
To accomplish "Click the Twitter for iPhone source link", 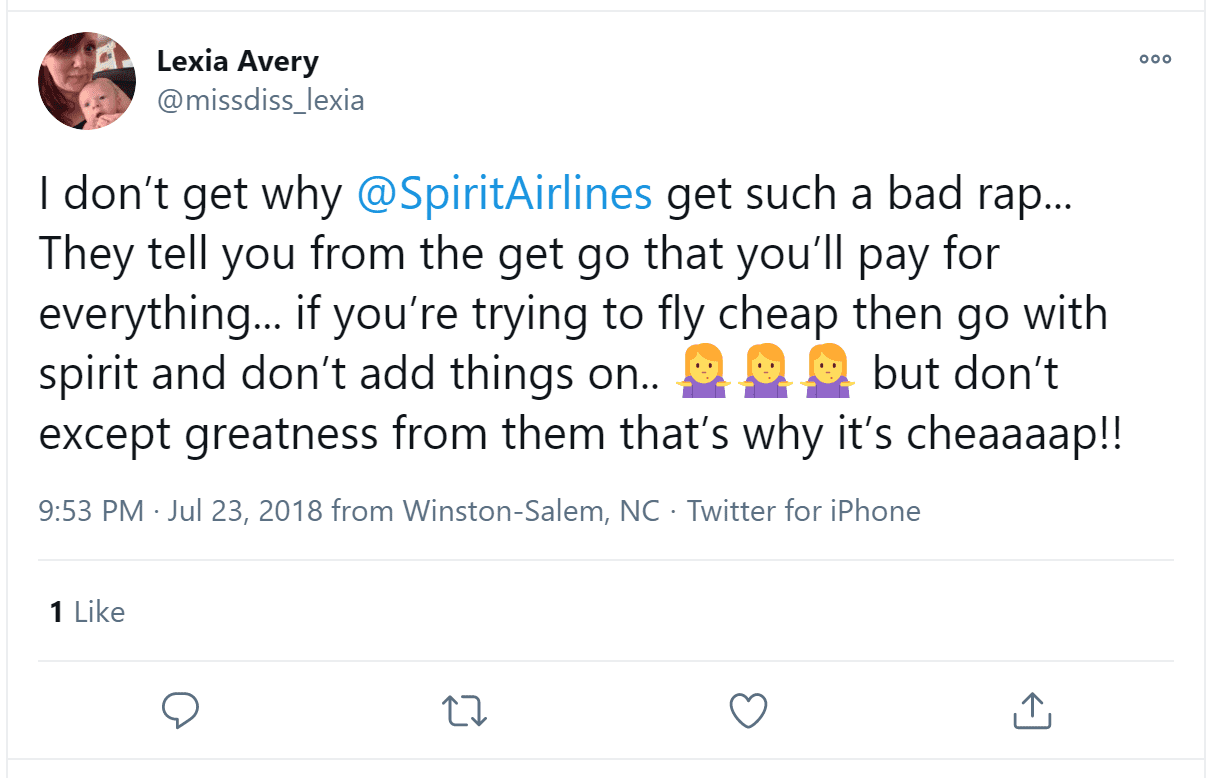I will (x=804, y=511).
